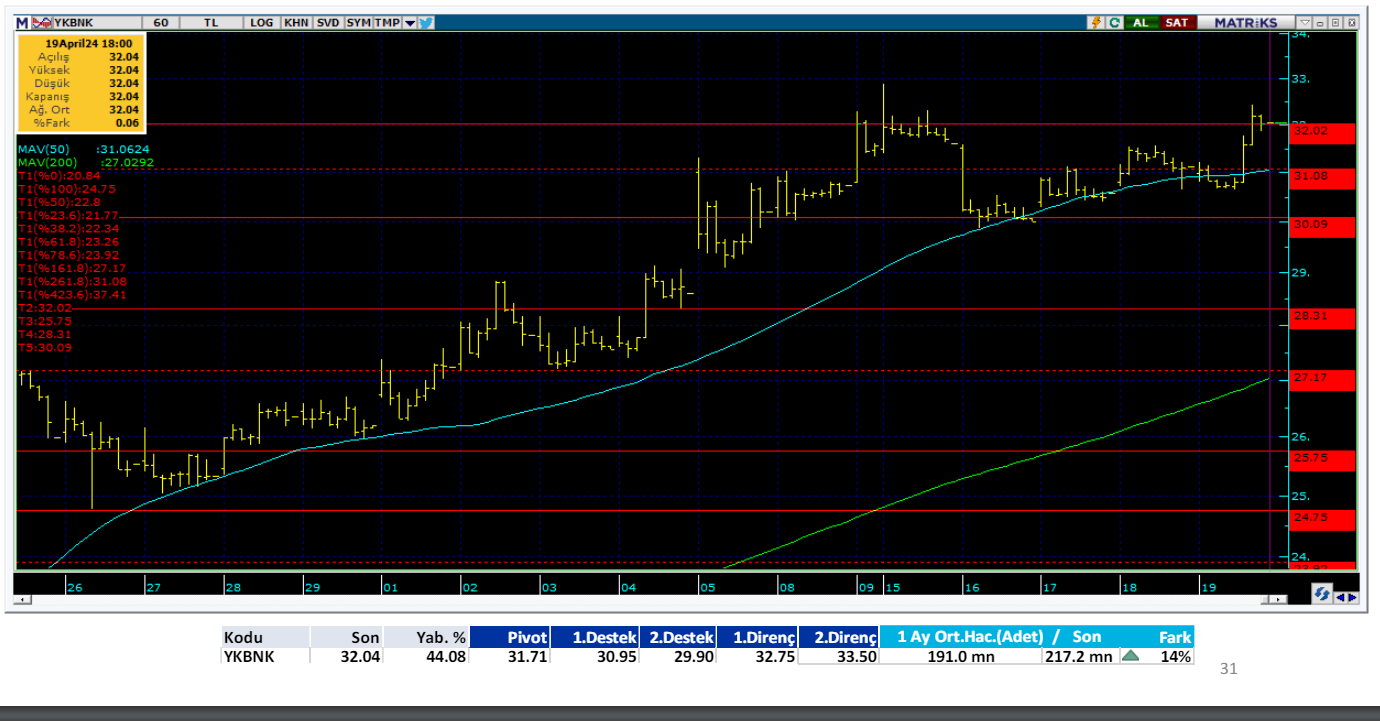The height and width of the screenshot is (724, 1380).
Task: Click the Pivot column header
Action: [509, 637]
